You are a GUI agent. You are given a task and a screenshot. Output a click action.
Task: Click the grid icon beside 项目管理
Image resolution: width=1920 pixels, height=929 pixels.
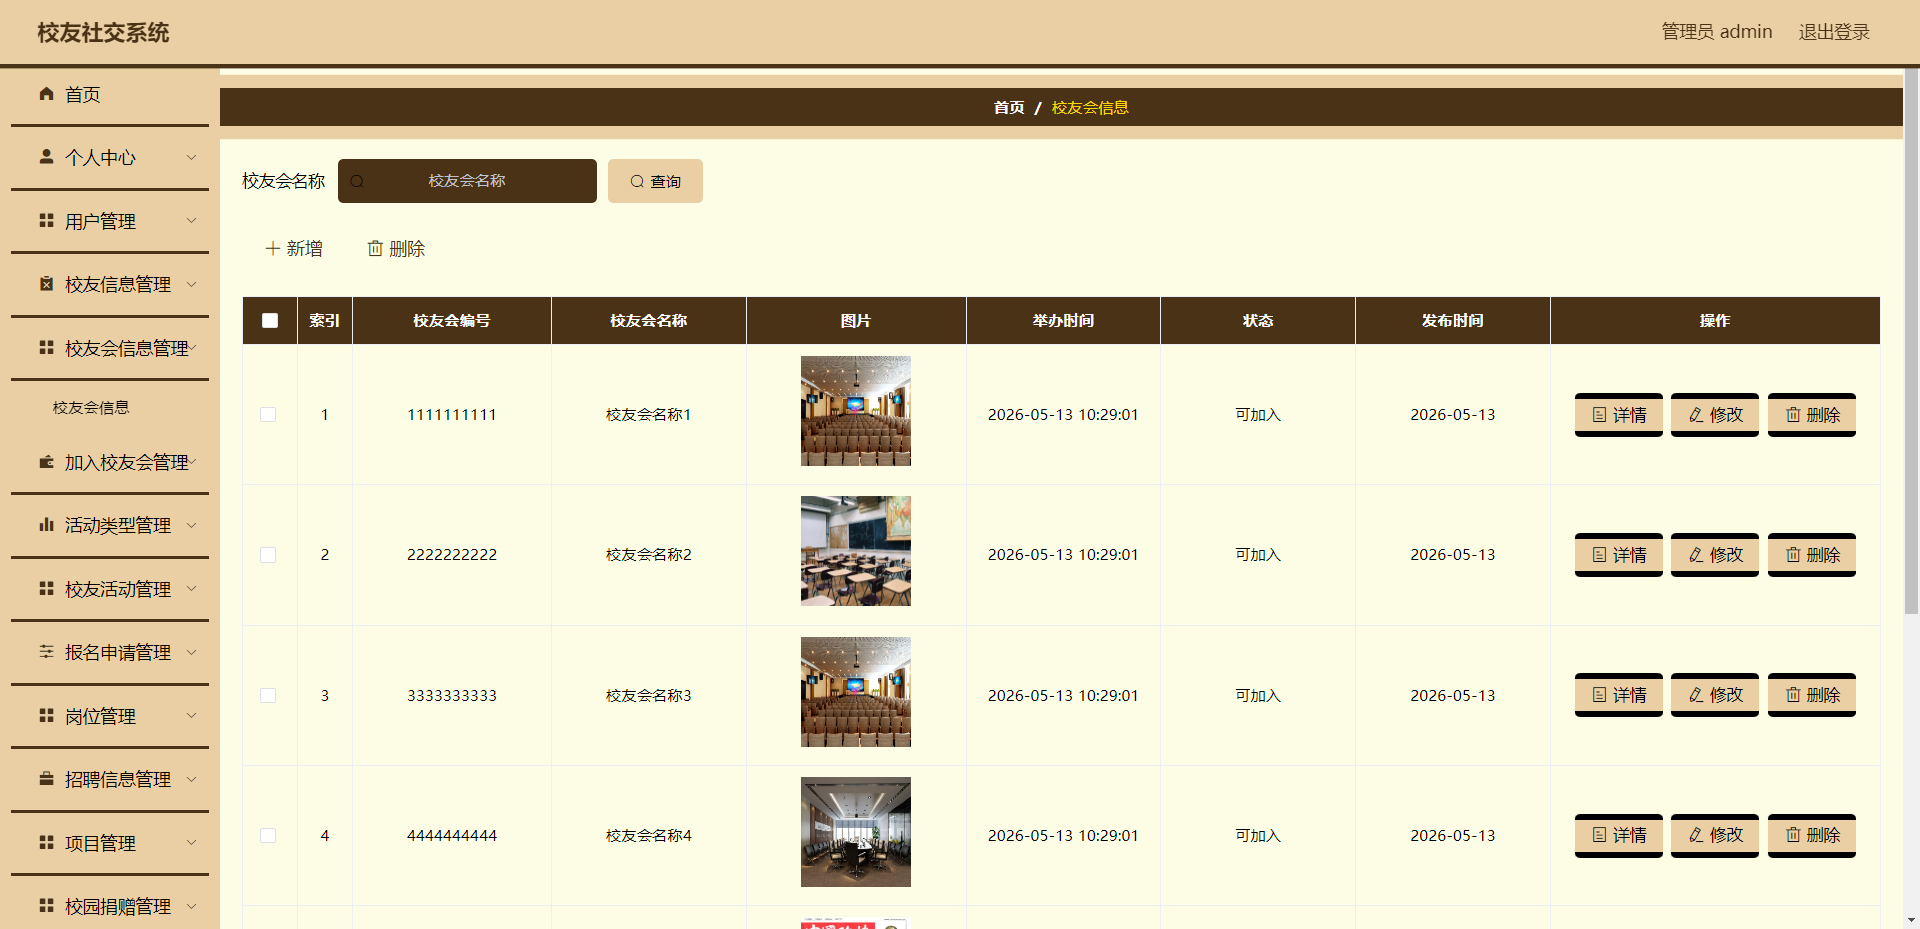click(x=46, y=843)
